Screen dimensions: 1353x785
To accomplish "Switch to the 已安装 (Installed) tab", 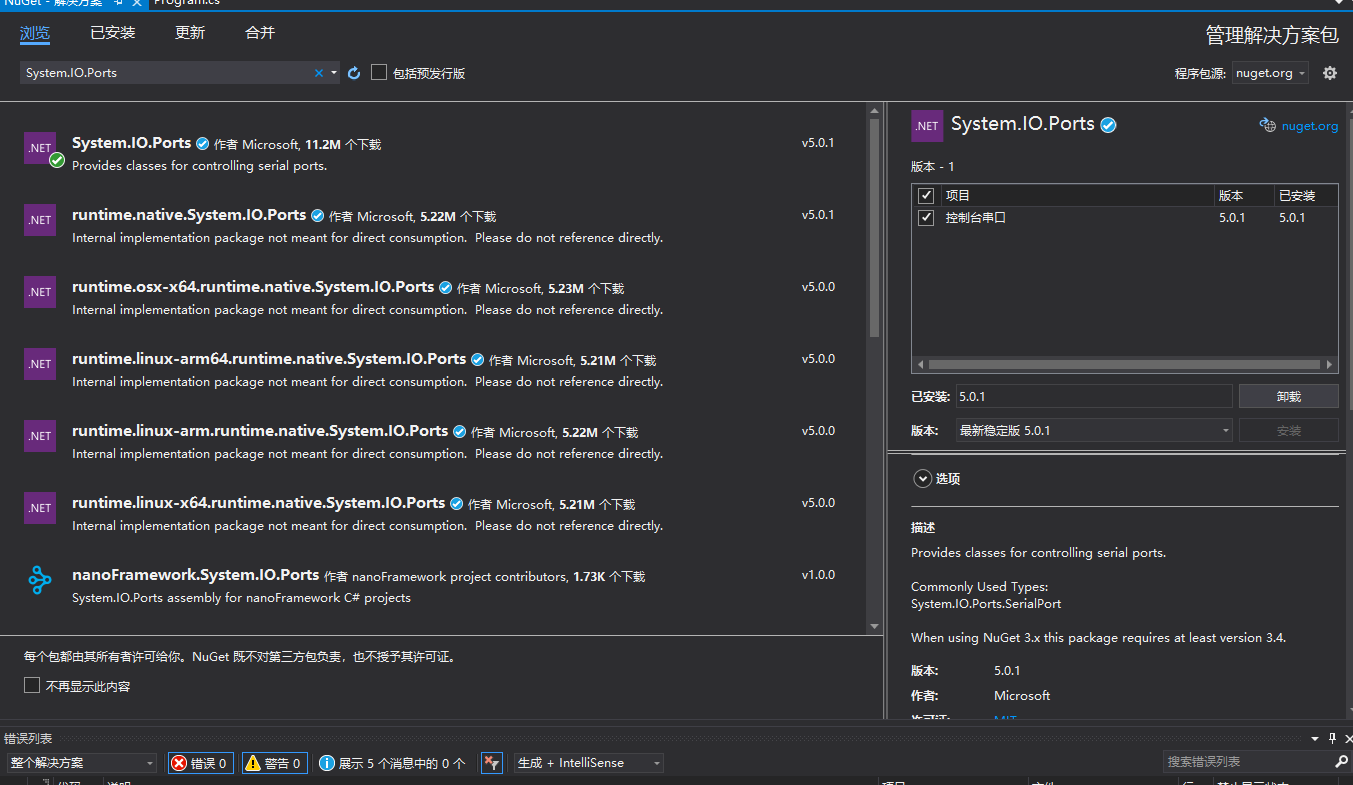I will click(x=112, y=33).
